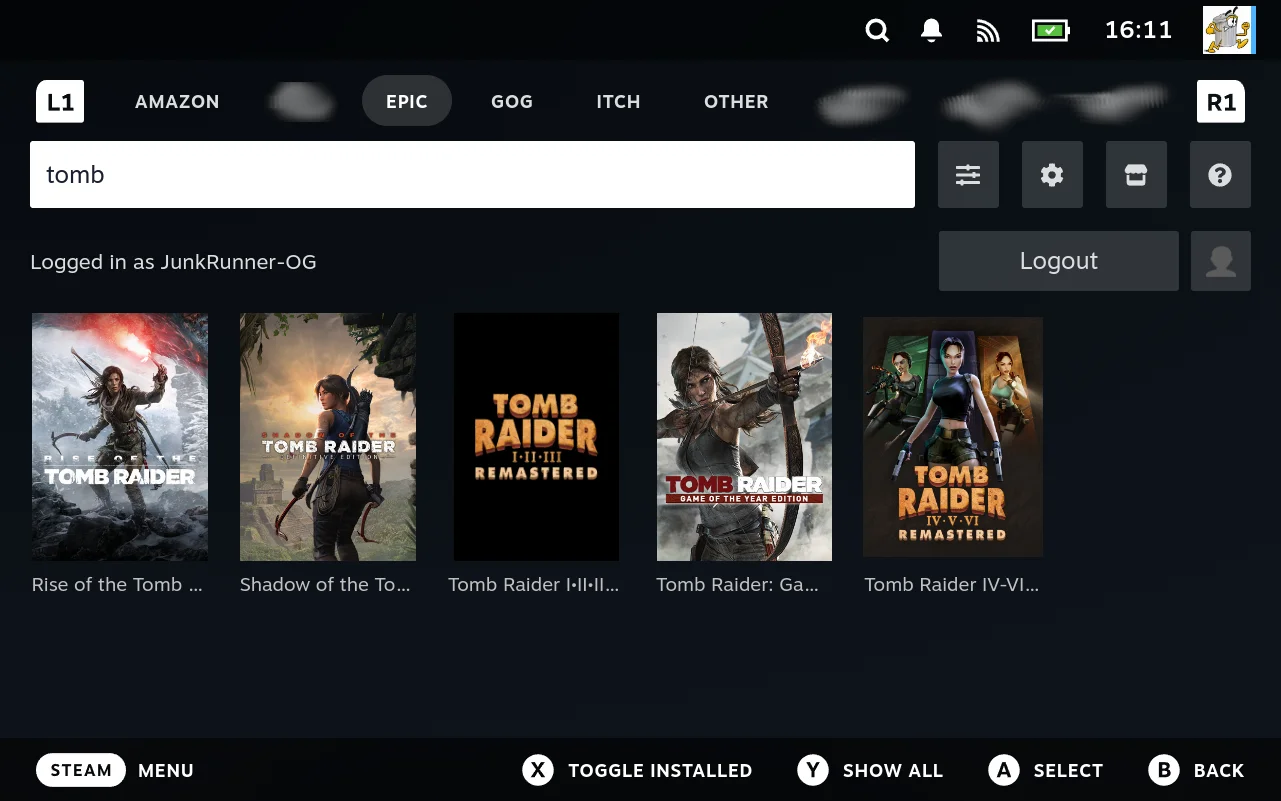The width and height of the screenshot is (1281, 801).
Task: Click the BACK label in footer
Action: click(1219, 770)
